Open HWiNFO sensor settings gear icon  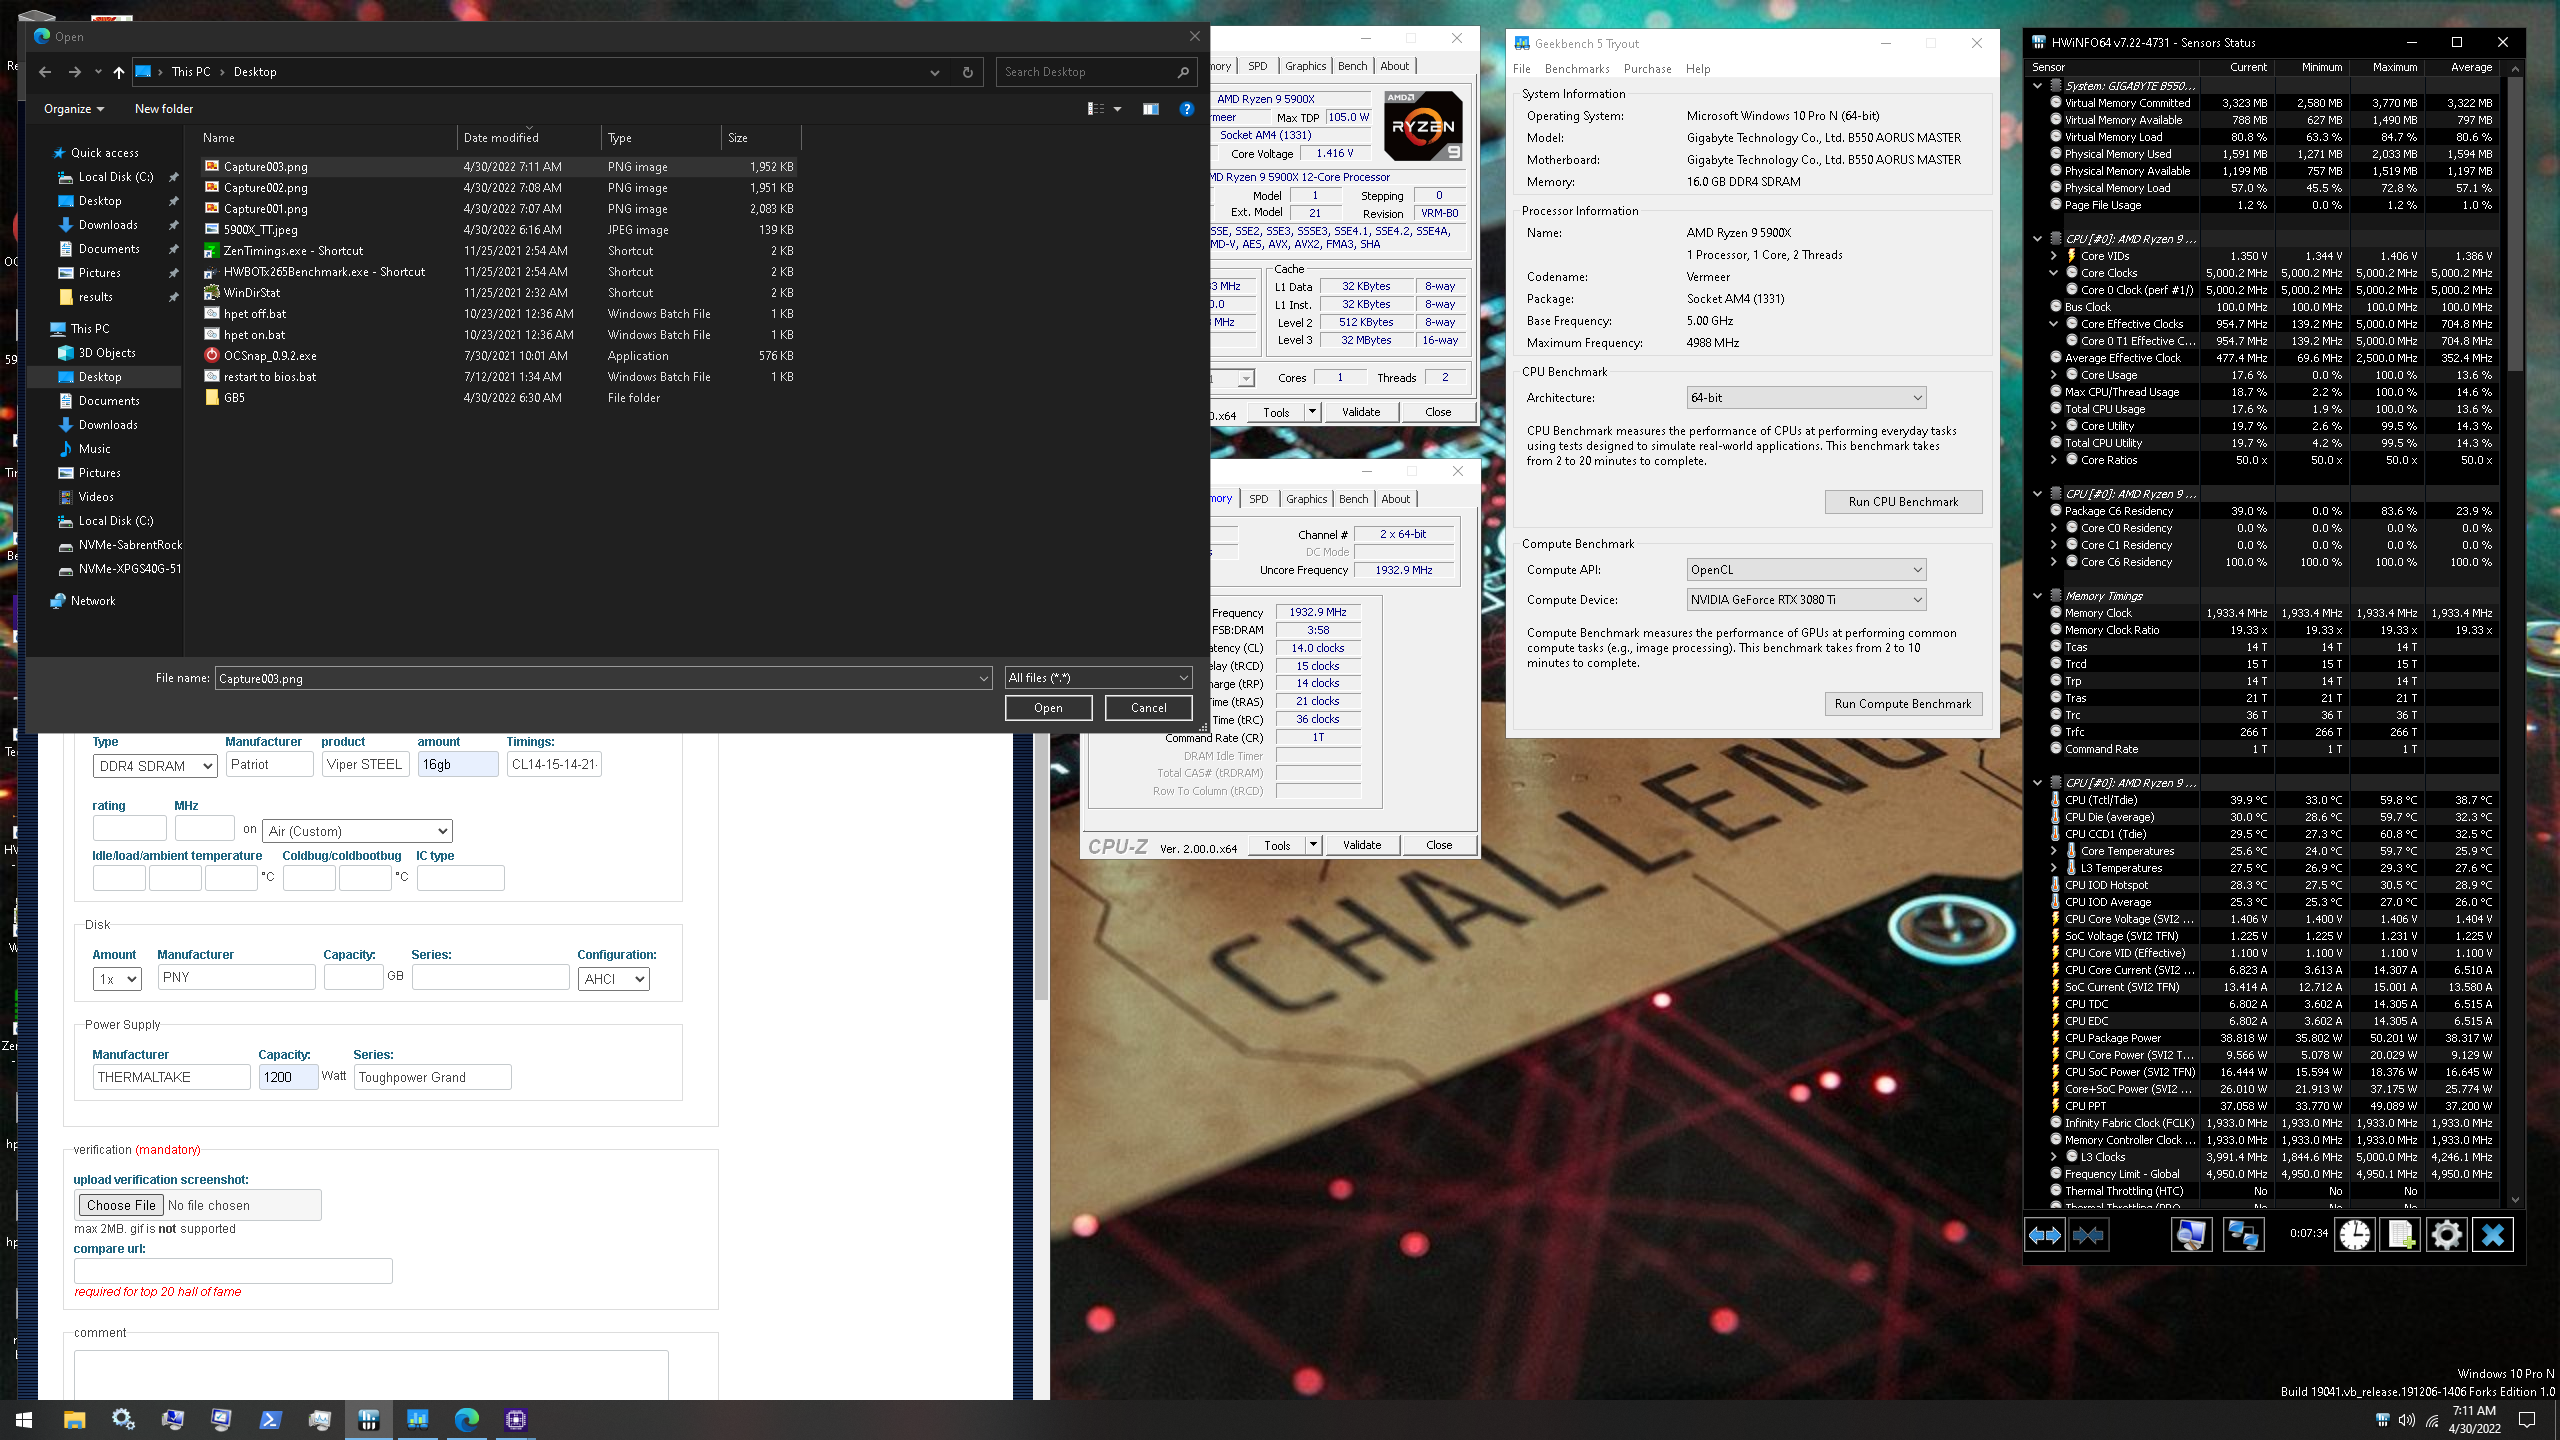(2446, 1235)
